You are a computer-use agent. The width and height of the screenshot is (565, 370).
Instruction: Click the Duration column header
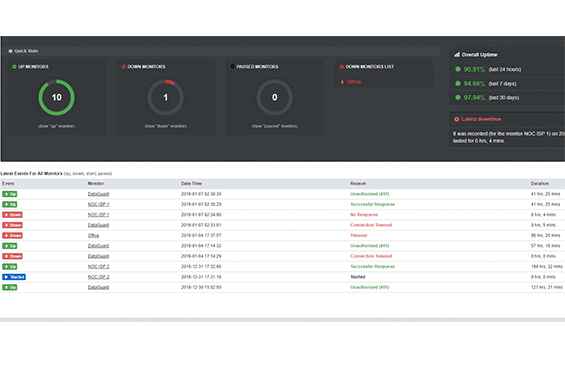pyautogui.click(x=539, y=184)
